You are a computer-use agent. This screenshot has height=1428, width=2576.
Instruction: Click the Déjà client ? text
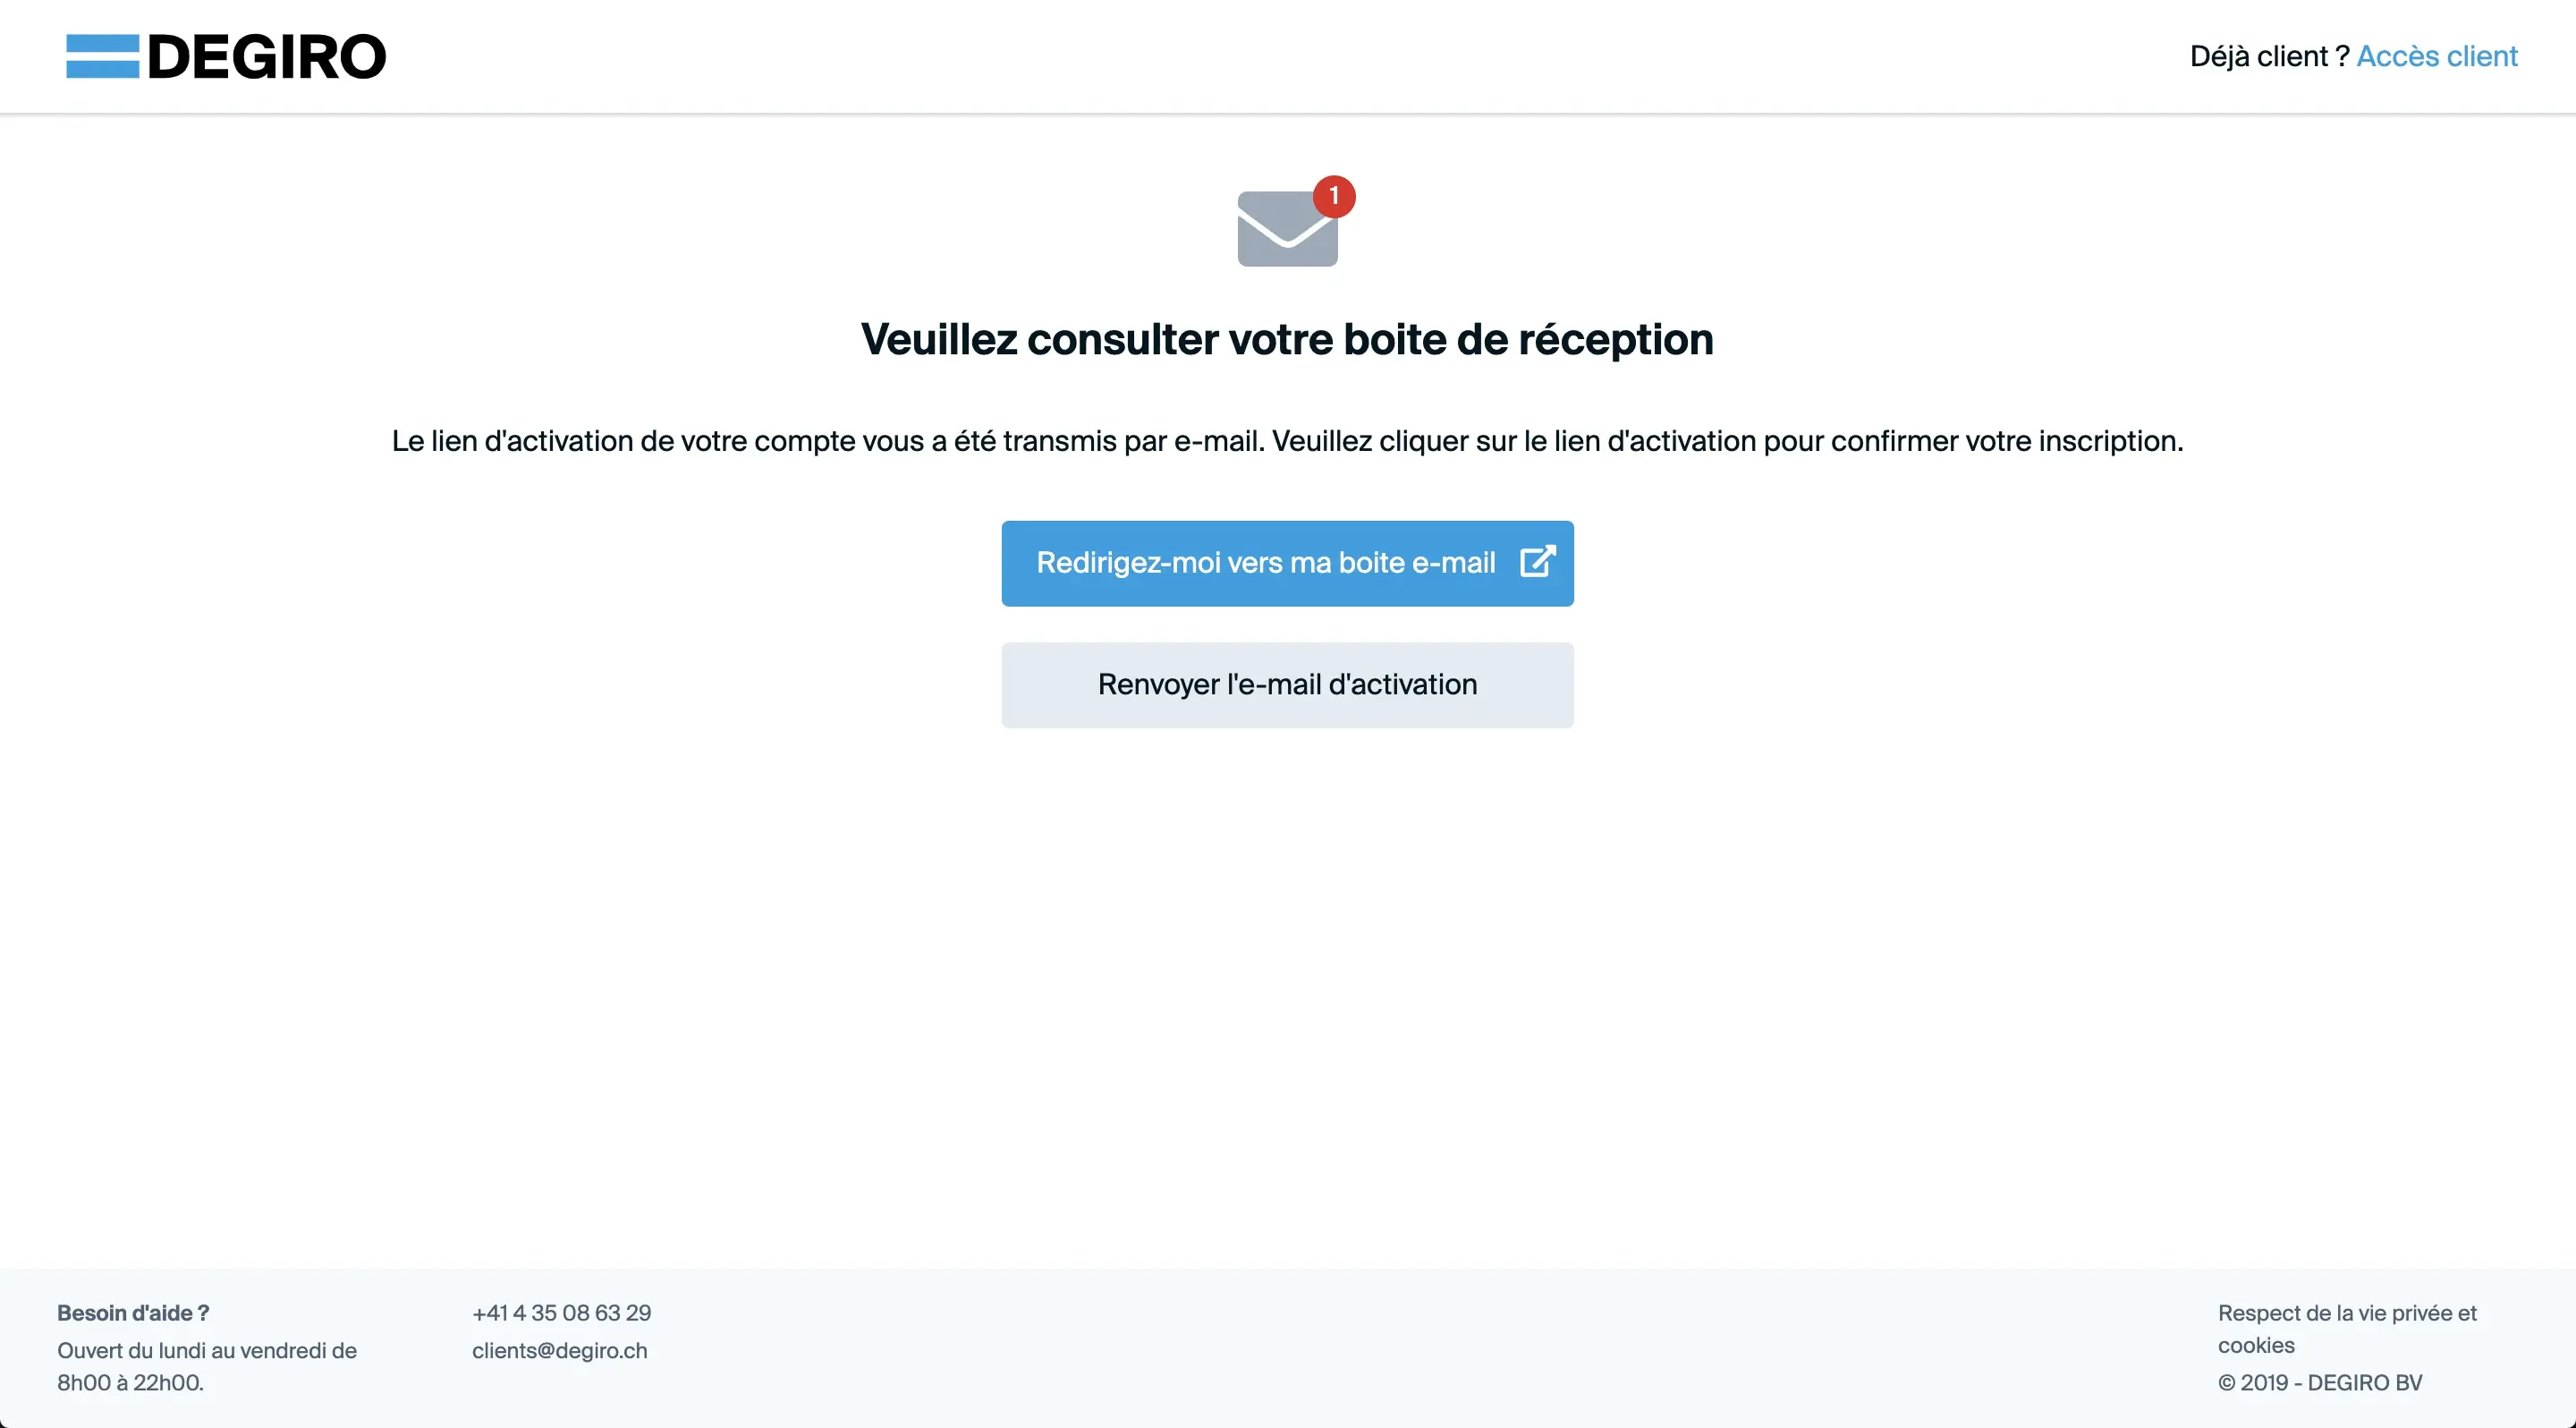[2268, 56]
